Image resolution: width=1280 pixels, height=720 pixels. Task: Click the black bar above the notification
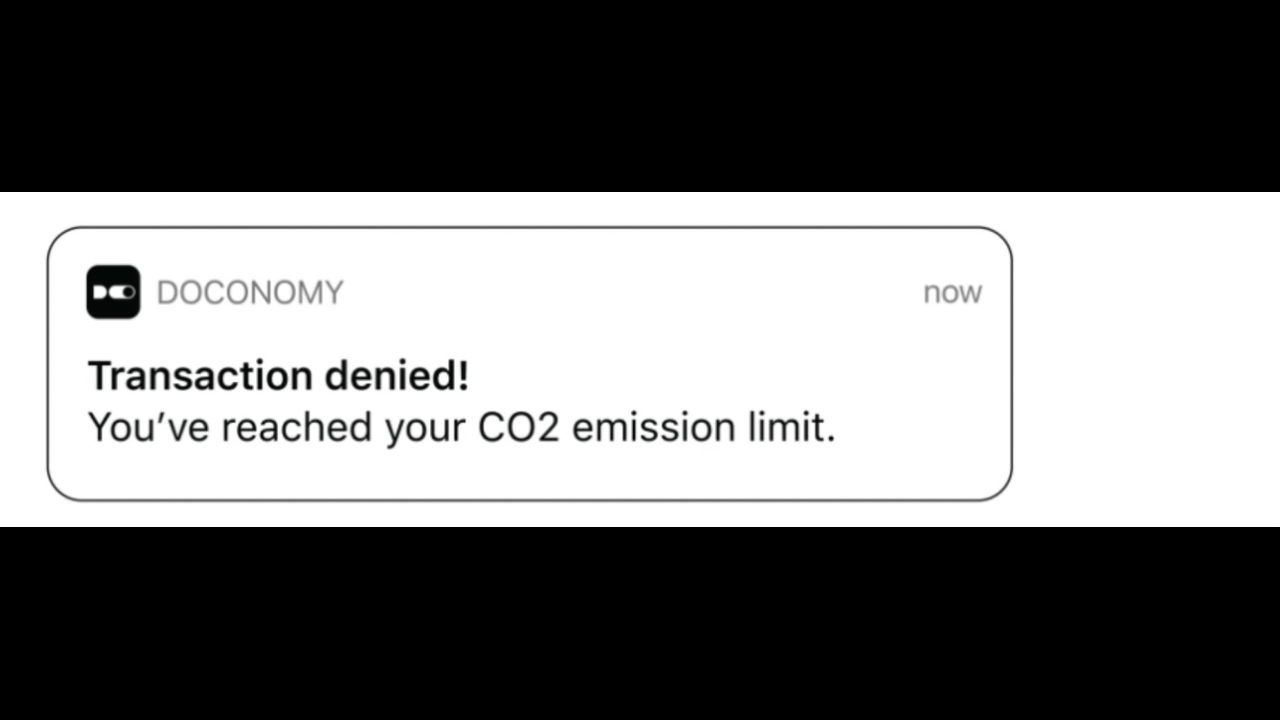pos(640,95)
